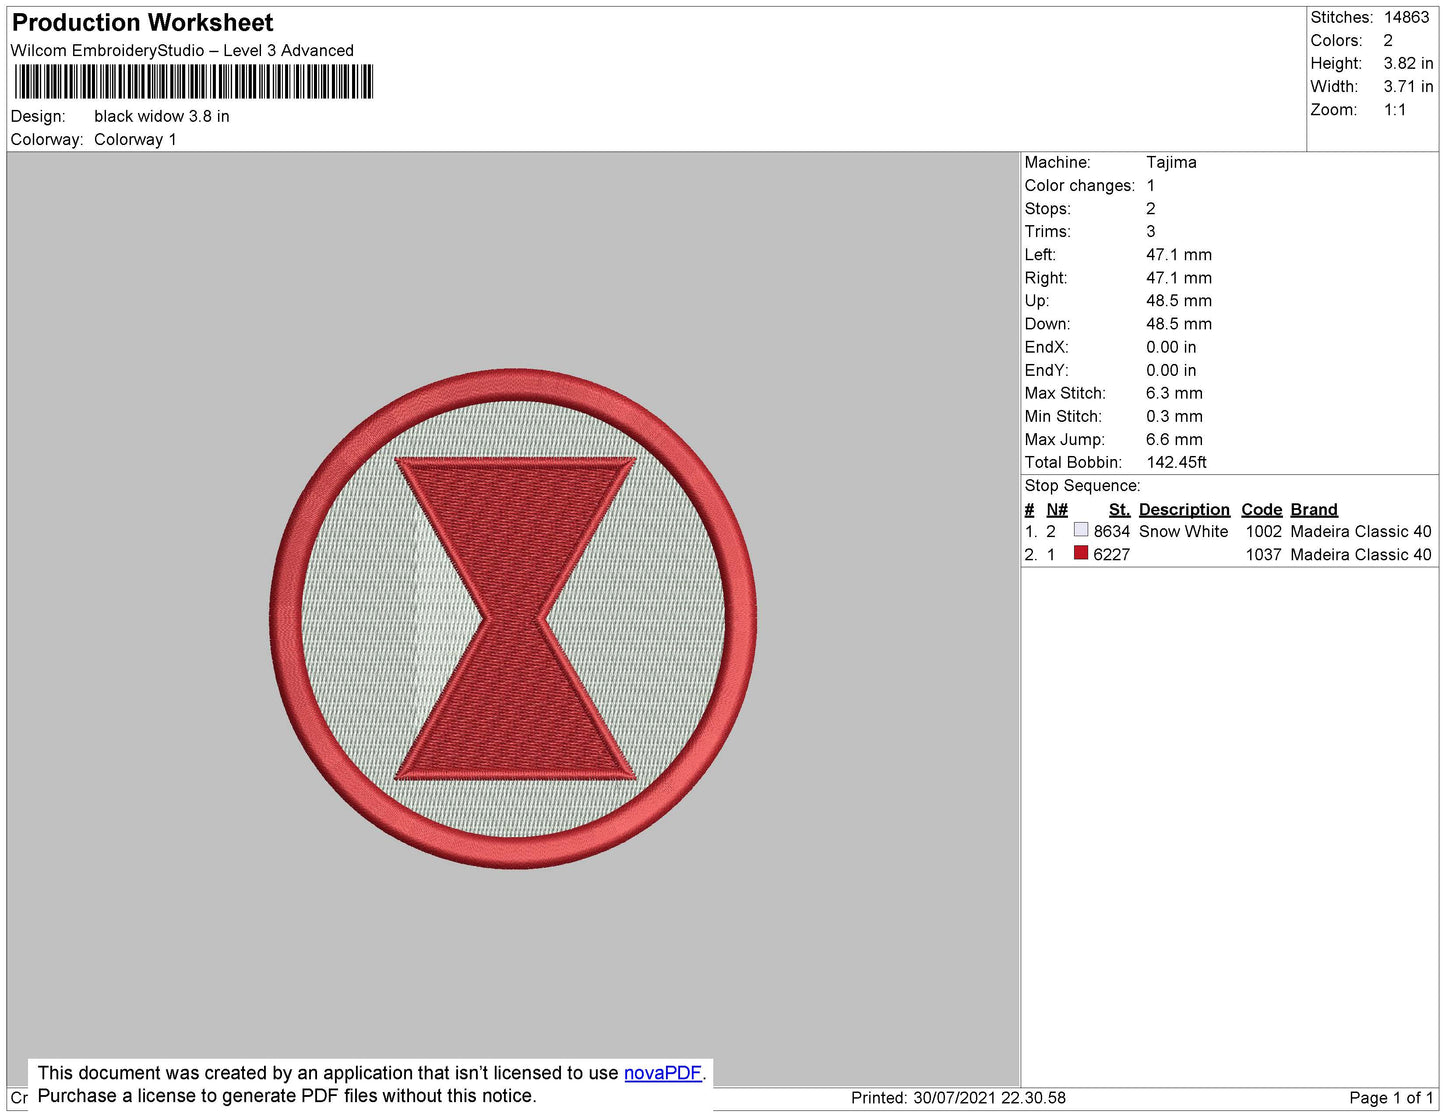
Task: Click the EndX value 0.00 in
Action: [x=1171, y=348]
